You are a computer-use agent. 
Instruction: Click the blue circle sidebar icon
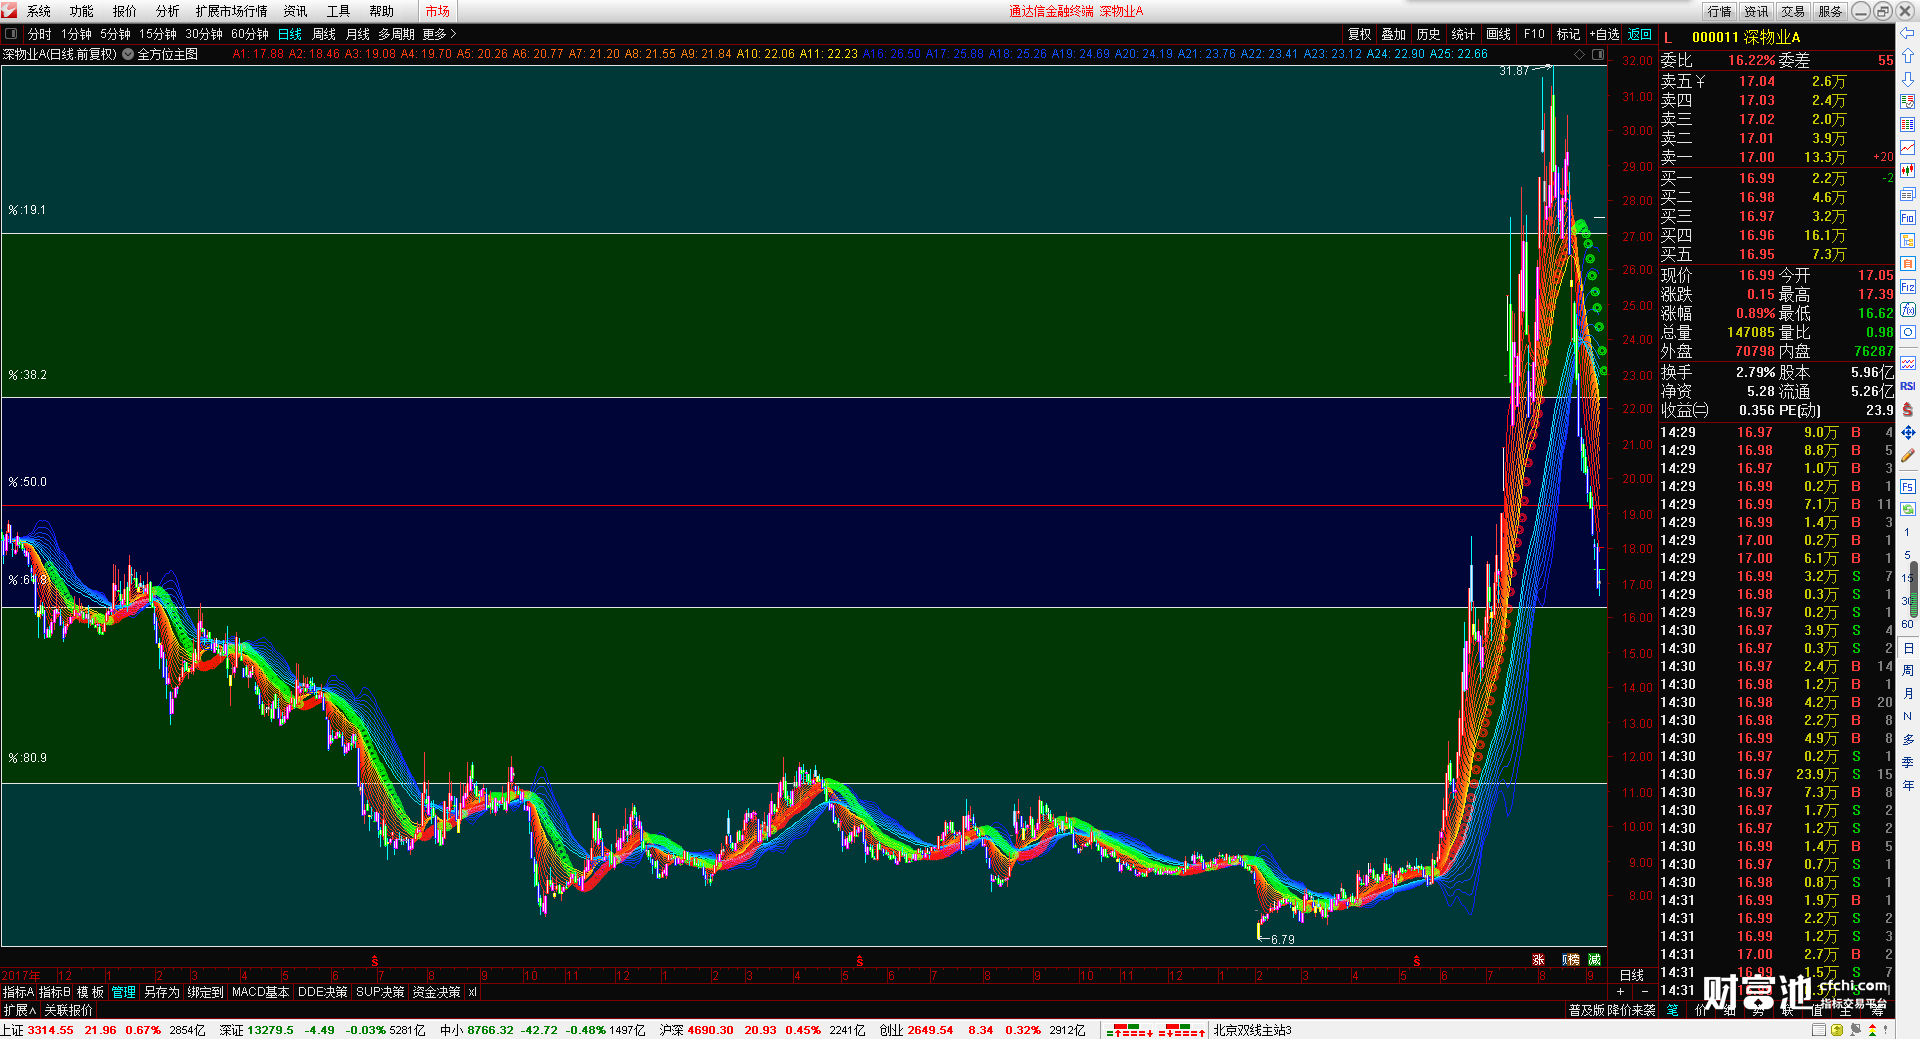pyautogui.click(x=1907, y=332)
